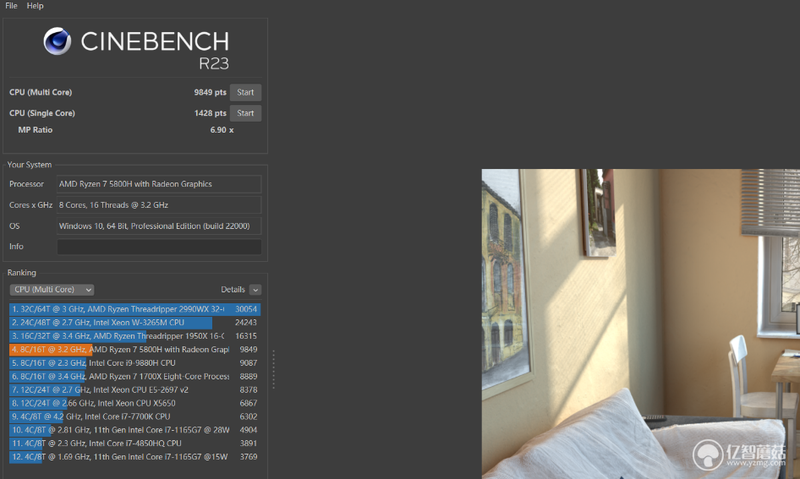Click the Cinebench sphere logo icon
Screen dimensions: 800x479
(57, 41)
